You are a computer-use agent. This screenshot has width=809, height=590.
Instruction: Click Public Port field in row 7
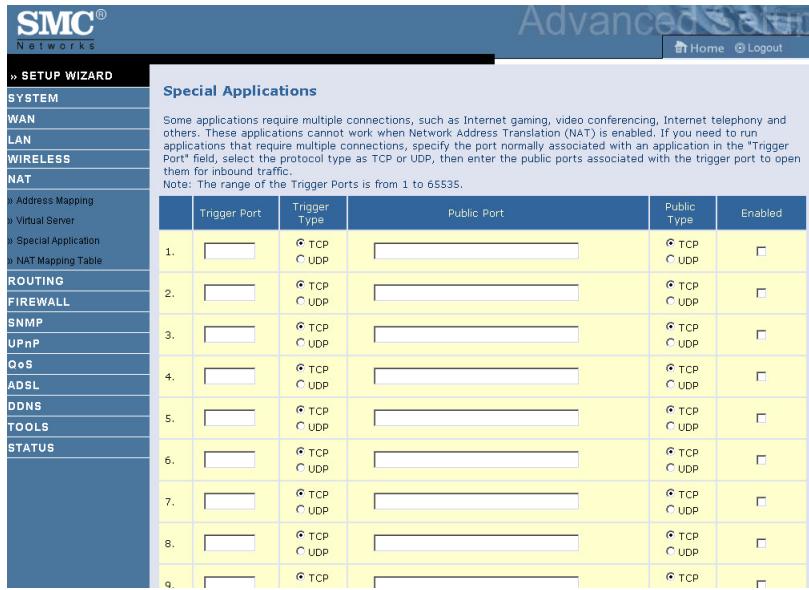coord(476,501)
